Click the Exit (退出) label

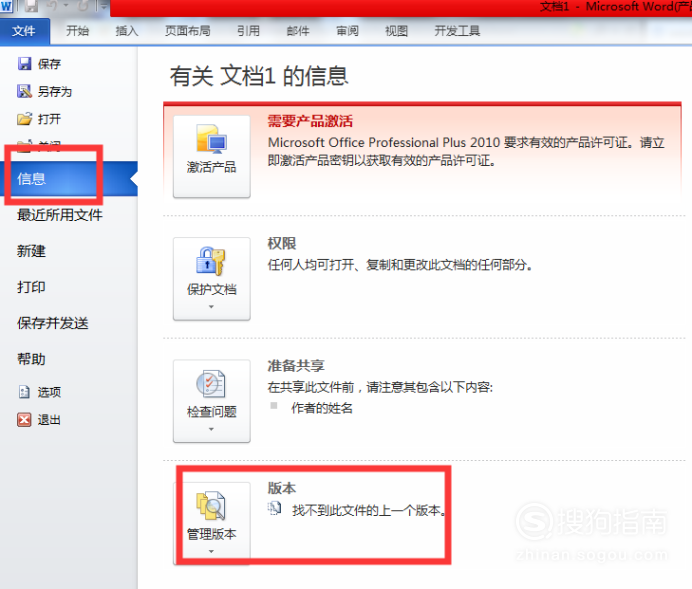pos(49,420)
